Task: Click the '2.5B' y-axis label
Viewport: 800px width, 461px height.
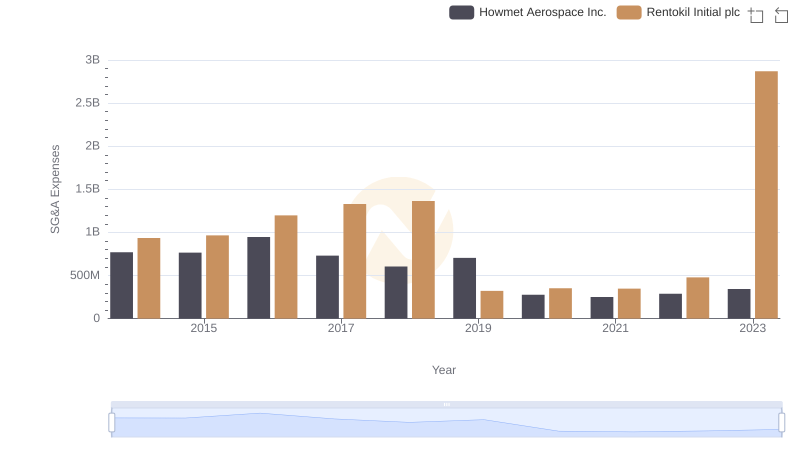Action: pyautogui.click(x=88, y=103)
